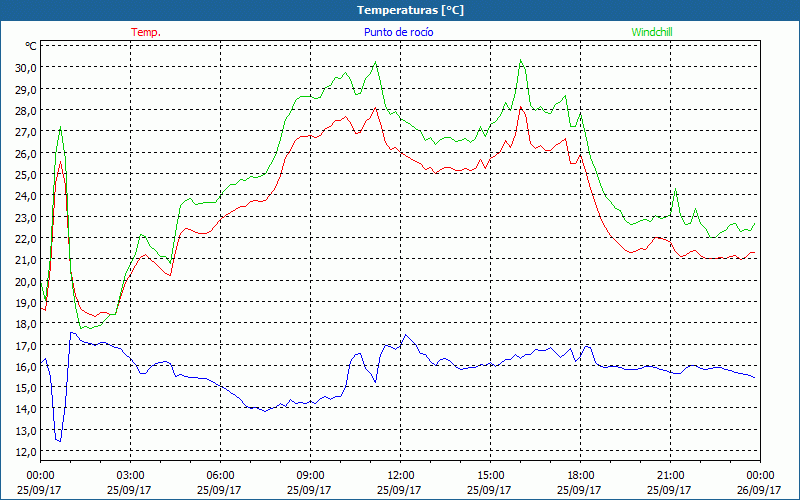Click the '24,0' y-axis value

27,196
